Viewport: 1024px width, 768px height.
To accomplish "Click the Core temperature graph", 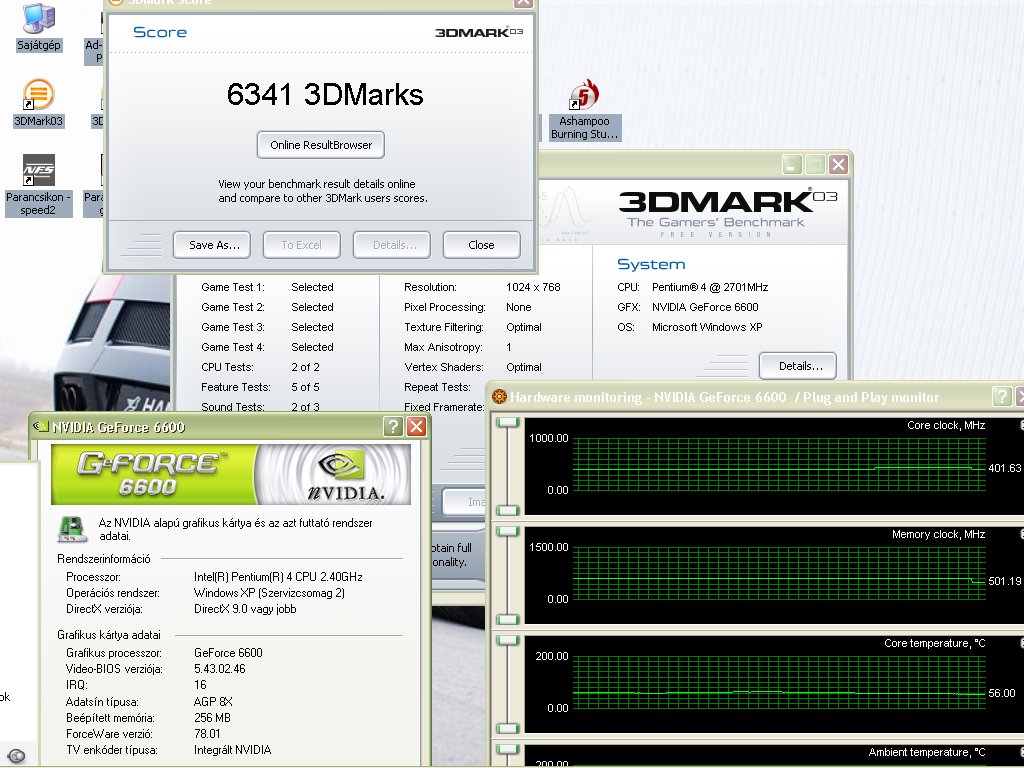I will coord(779,682).
